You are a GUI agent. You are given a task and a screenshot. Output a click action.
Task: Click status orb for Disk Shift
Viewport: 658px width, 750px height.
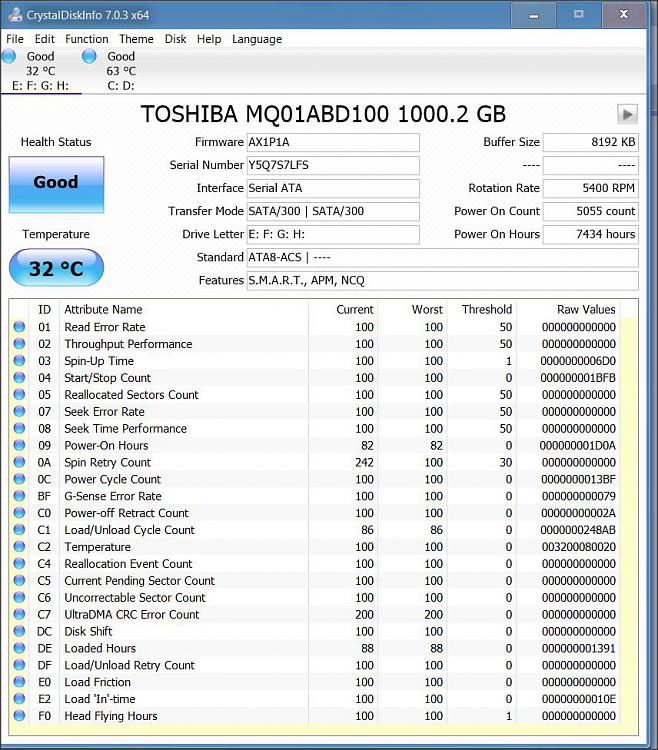[x=19, y=631]
